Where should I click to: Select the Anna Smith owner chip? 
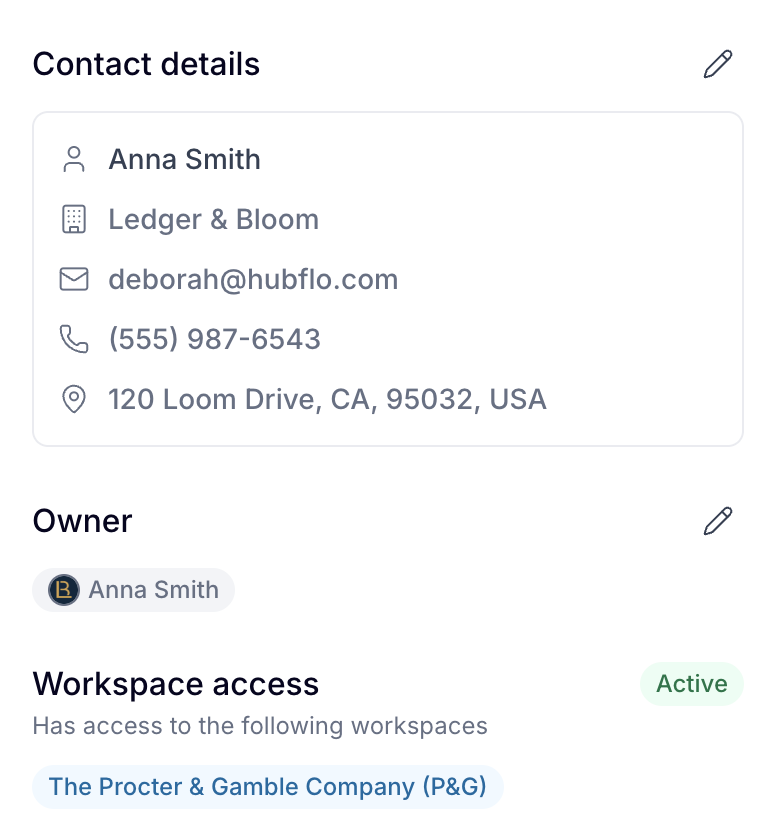click(x=133, y=590)
